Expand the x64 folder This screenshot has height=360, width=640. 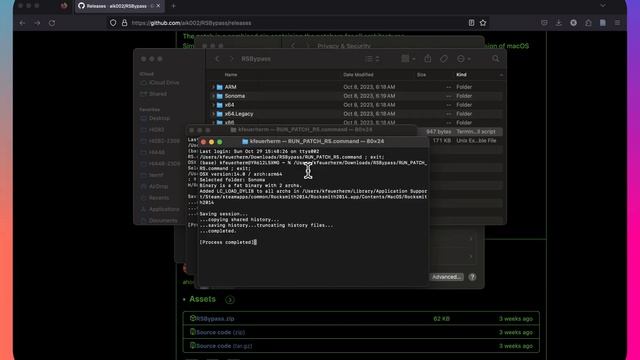(x=213, y=105)
